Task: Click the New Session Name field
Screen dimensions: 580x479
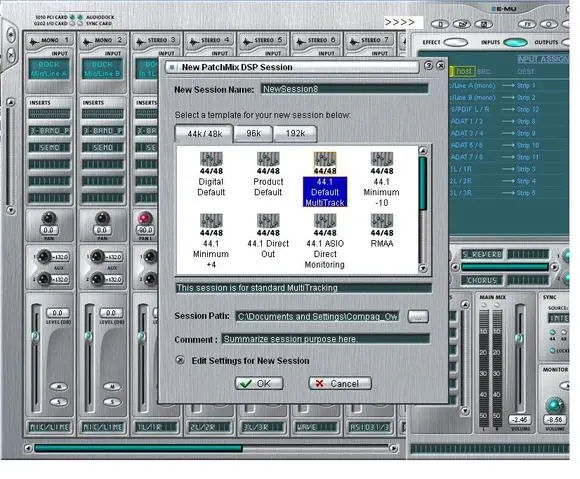Action: pos(344,89)
